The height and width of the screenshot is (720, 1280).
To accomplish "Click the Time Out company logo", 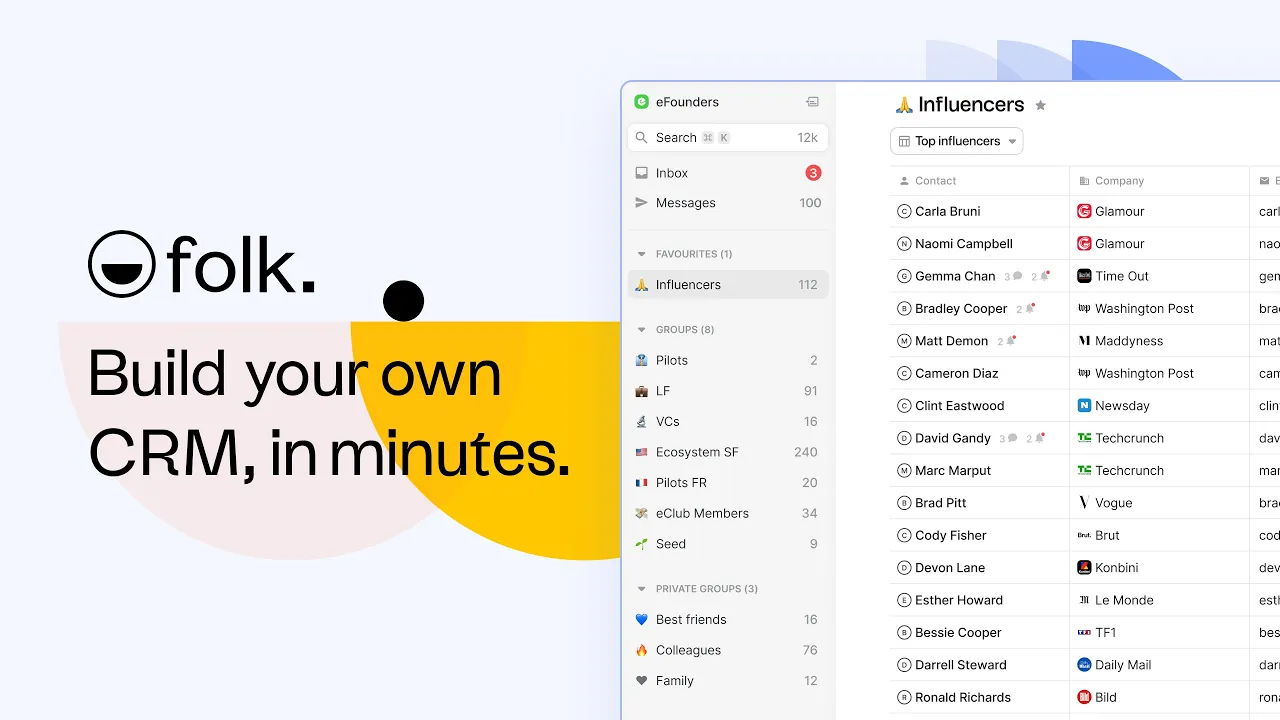I will coord(1084,276).
